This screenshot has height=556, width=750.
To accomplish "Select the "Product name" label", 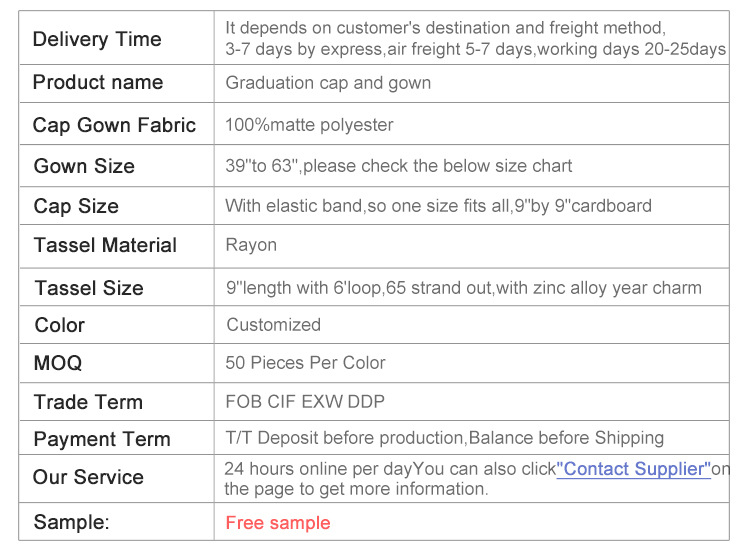I will tap(98, 83).
